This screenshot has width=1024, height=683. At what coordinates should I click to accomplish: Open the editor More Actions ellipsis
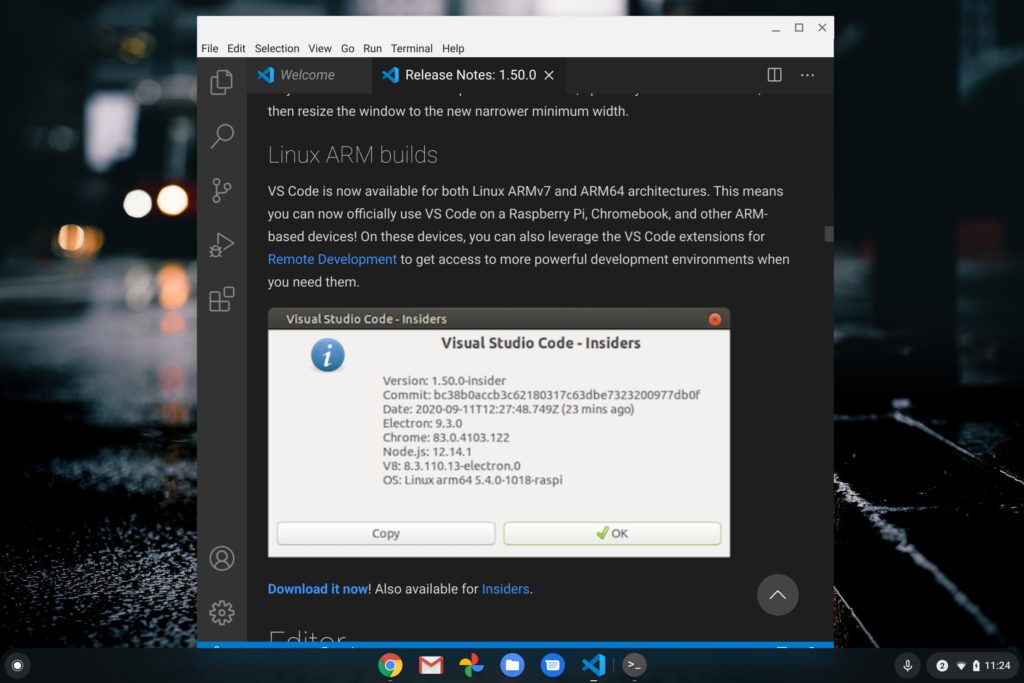click(x=807, y=75)
